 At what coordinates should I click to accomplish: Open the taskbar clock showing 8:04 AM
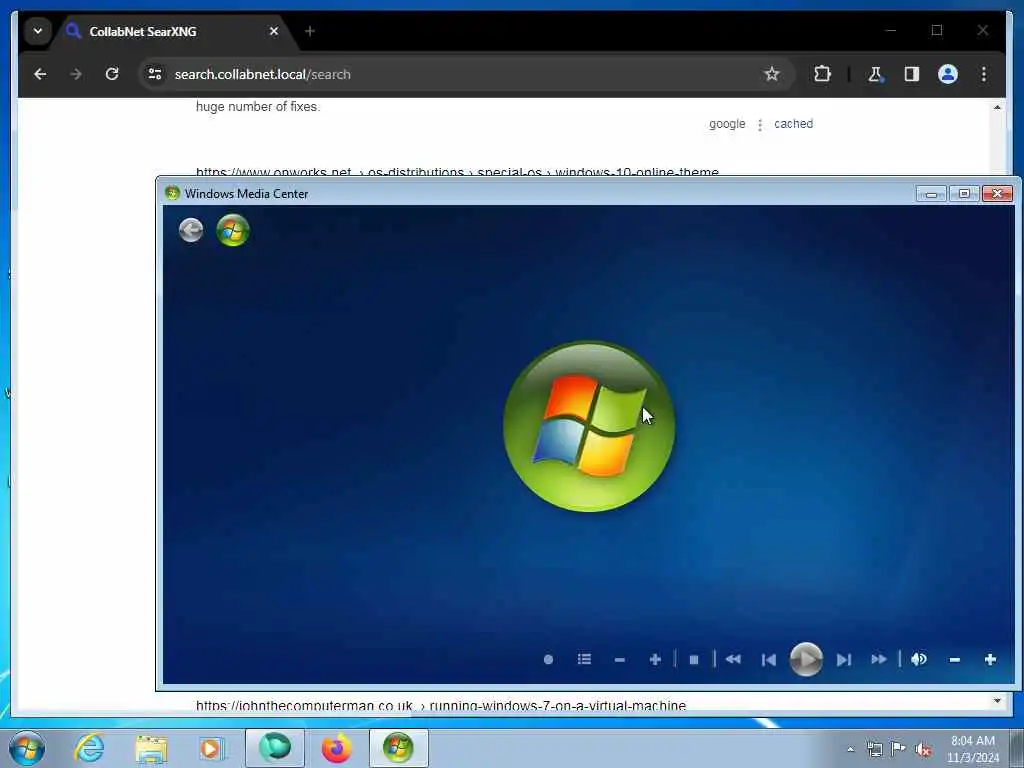[972, 749]
